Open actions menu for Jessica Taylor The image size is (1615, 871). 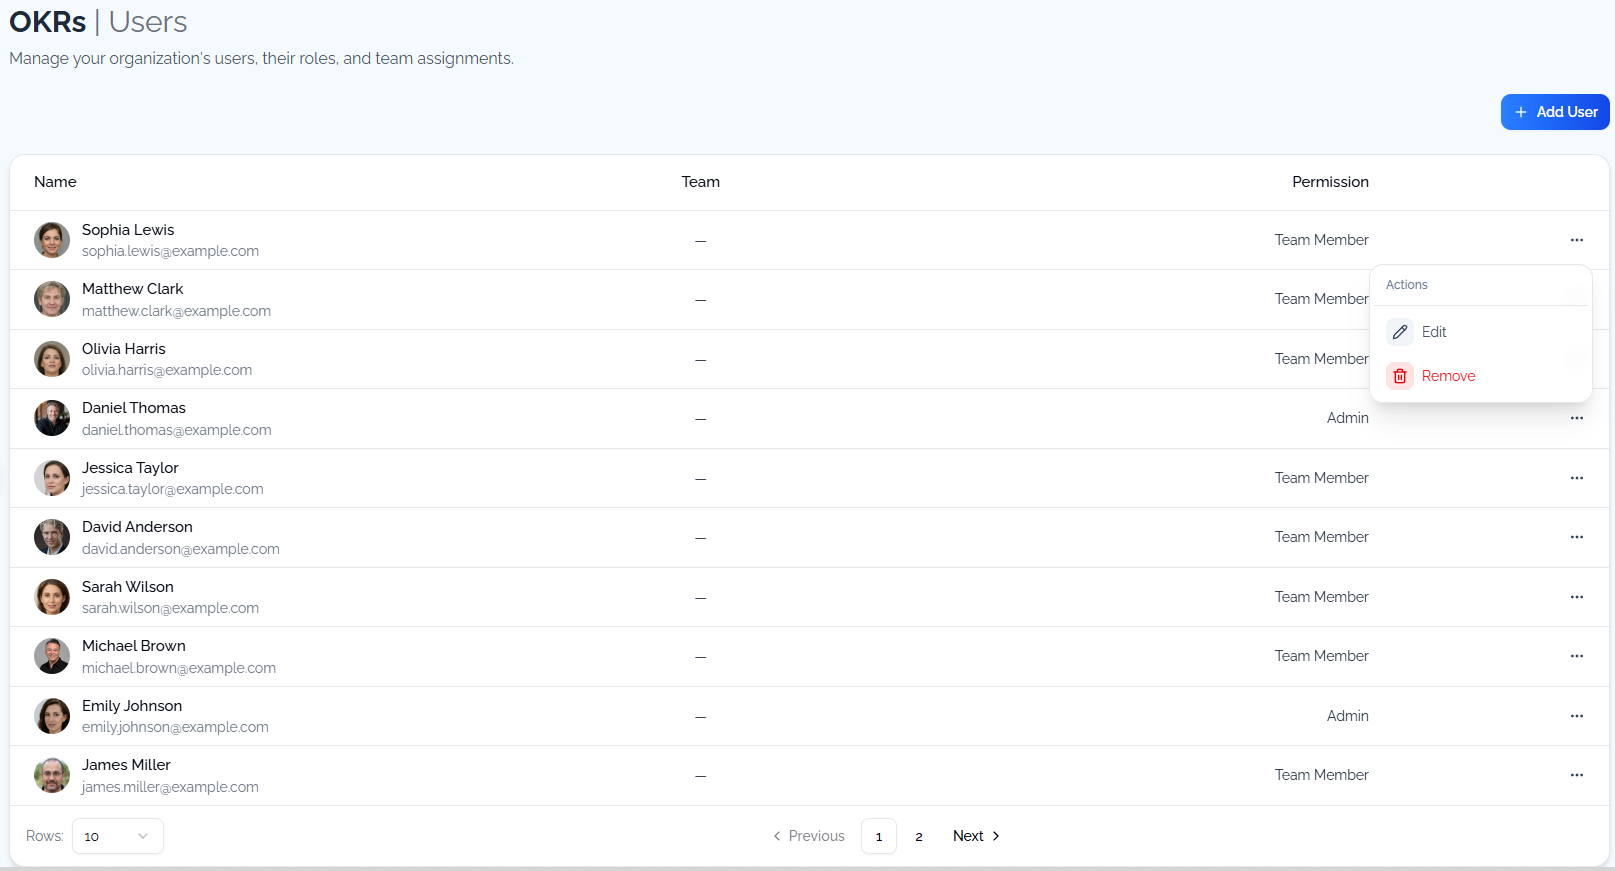[x=1576, y=478]
